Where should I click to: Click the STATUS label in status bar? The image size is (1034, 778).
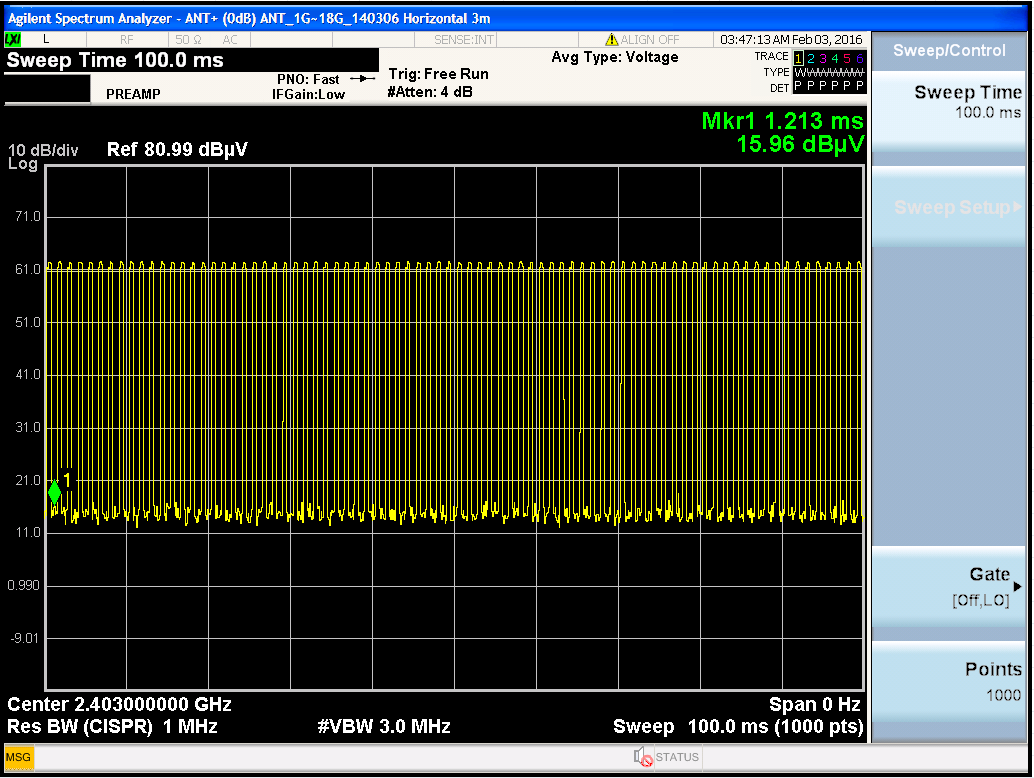pyautogui.click(x=677, y=757)
